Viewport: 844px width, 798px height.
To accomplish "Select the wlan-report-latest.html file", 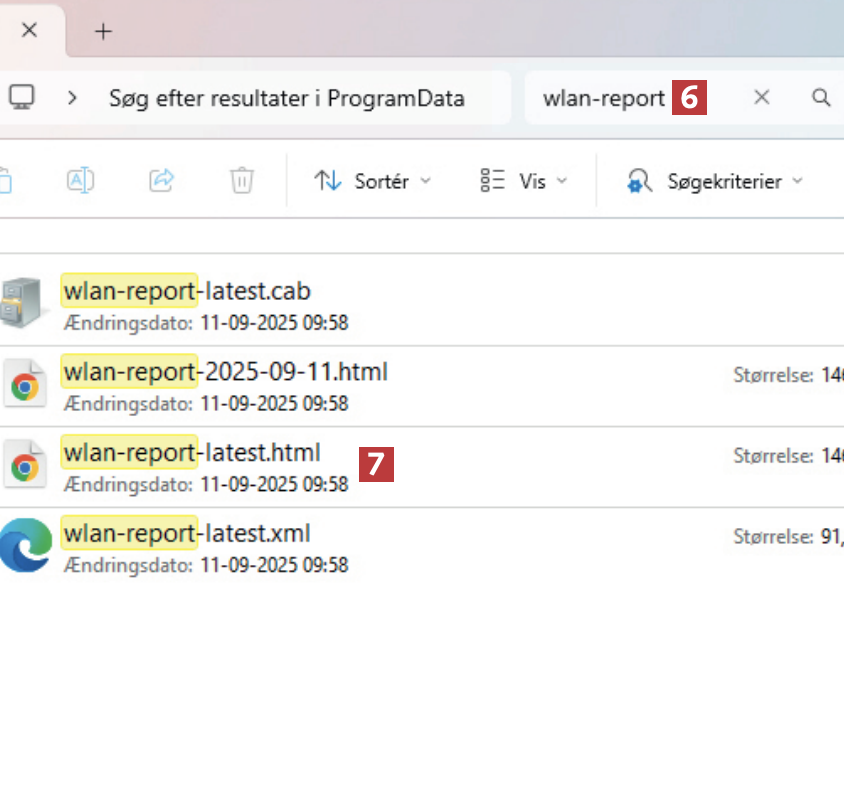I will [x=191, y=453].
